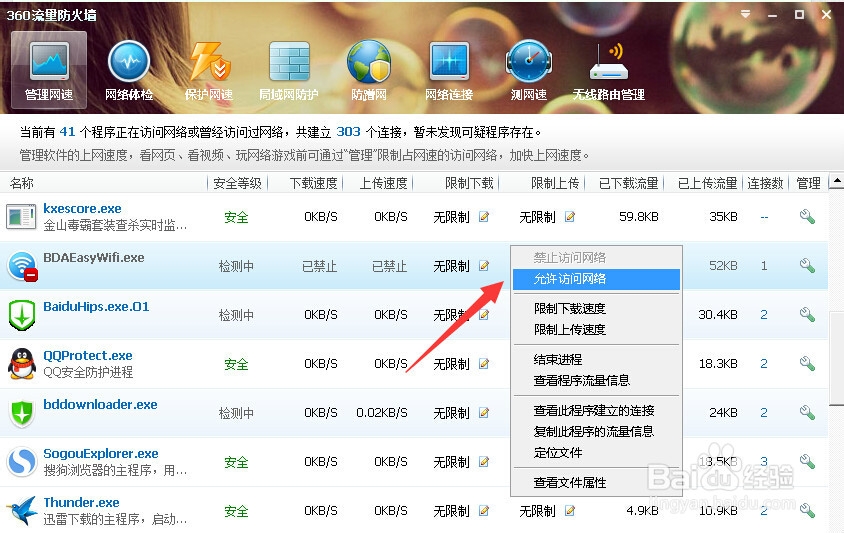Image resolution: width=844 pixels, height=533 pixels.
Task: Click the BaiduHips green shield icon
Action: (22, 315)
